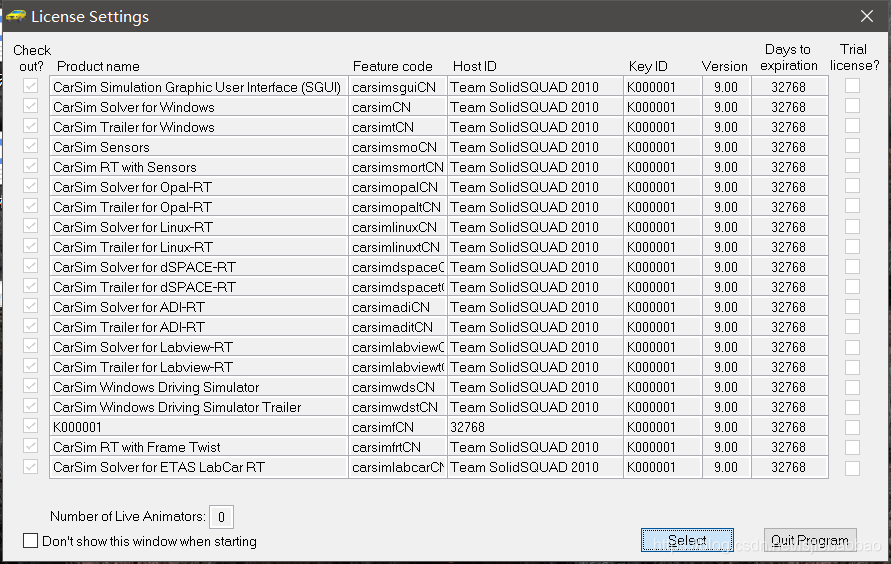Viewport: 891px width, 564px height.
Task: Toggle check out for the carsimfCN row
Action: (31, 426)
